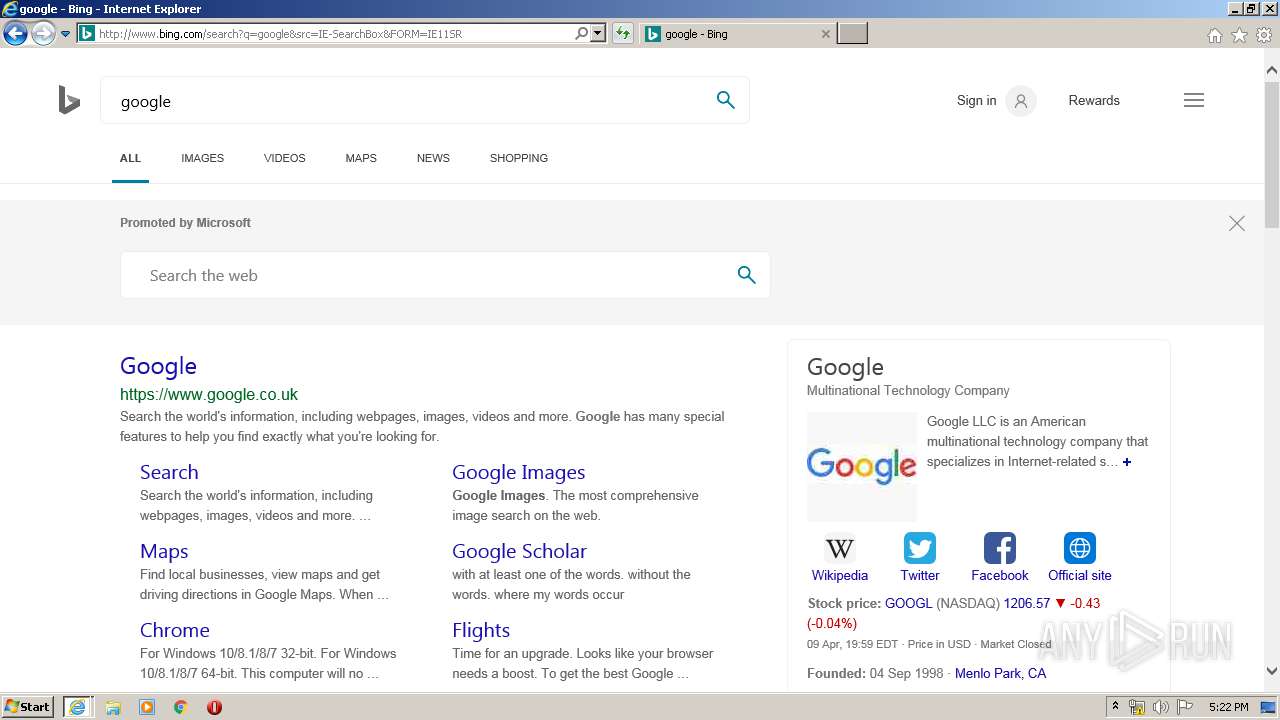Click the Bing logo icon
The image size is (1280, 720).
point(69,100)
